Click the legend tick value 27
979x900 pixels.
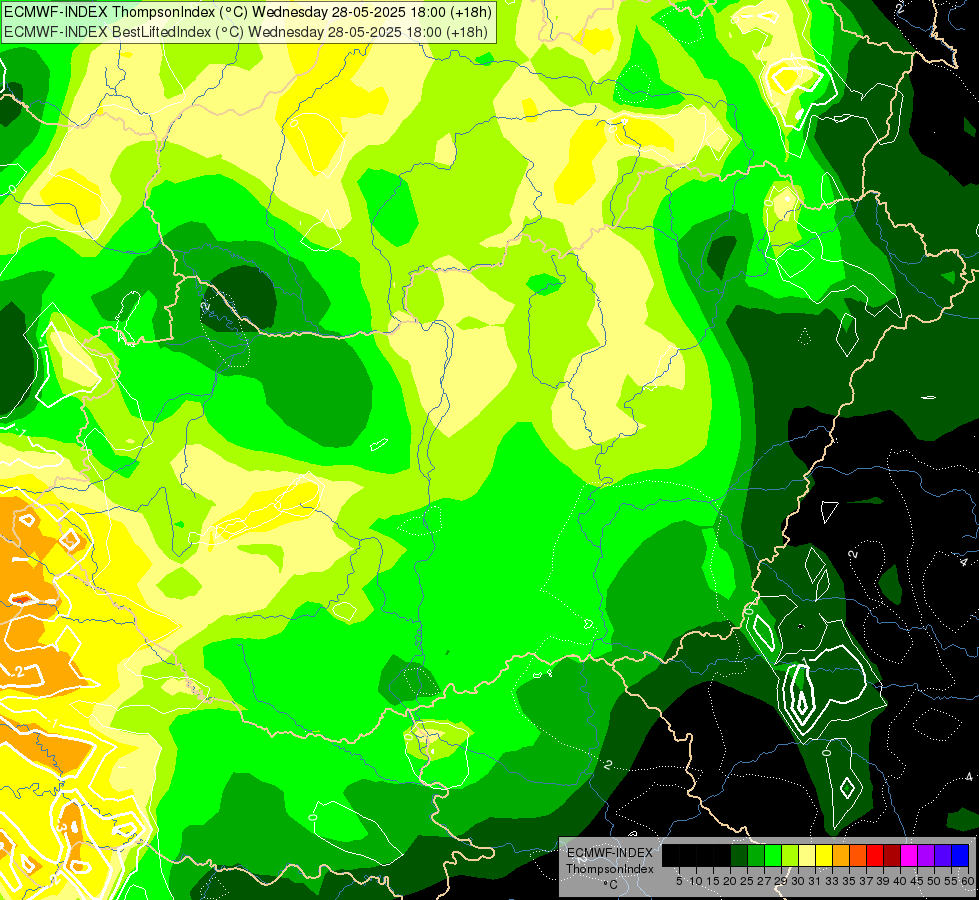coord(764,881)
